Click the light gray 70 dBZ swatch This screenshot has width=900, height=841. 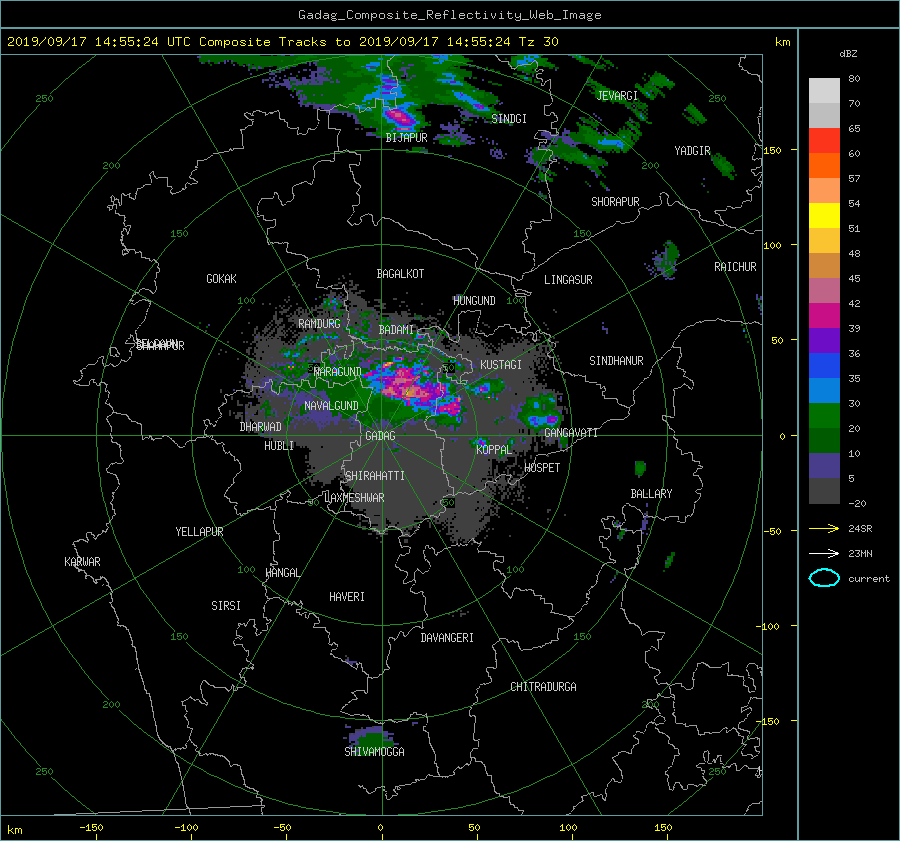tap(824, 91)
